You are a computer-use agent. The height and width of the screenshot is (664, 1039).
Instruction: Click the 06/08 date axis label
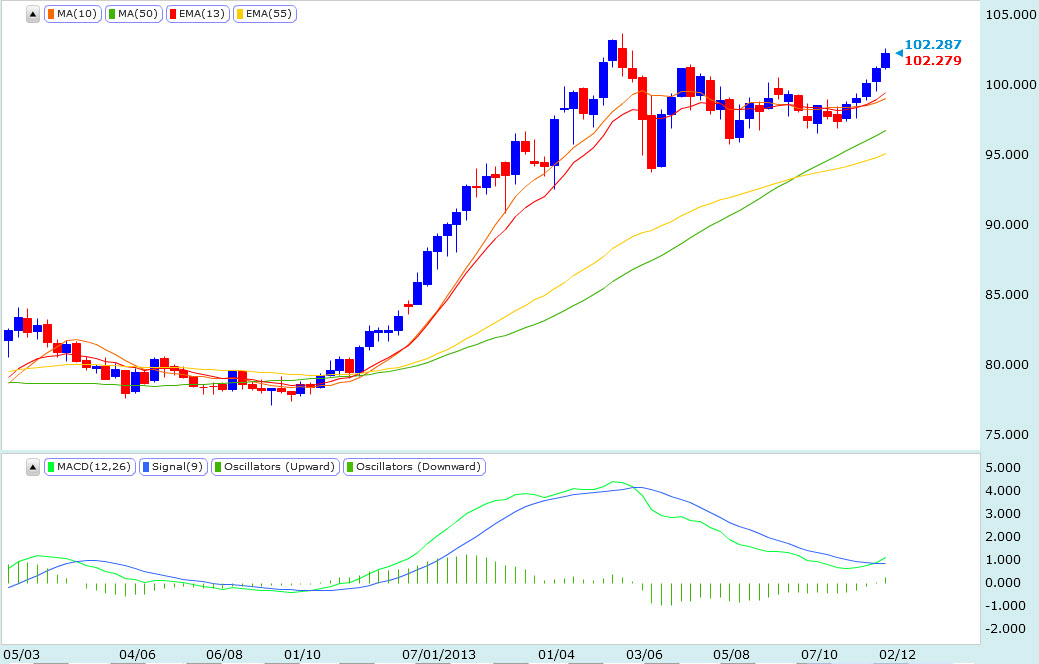tap(224, 655)
